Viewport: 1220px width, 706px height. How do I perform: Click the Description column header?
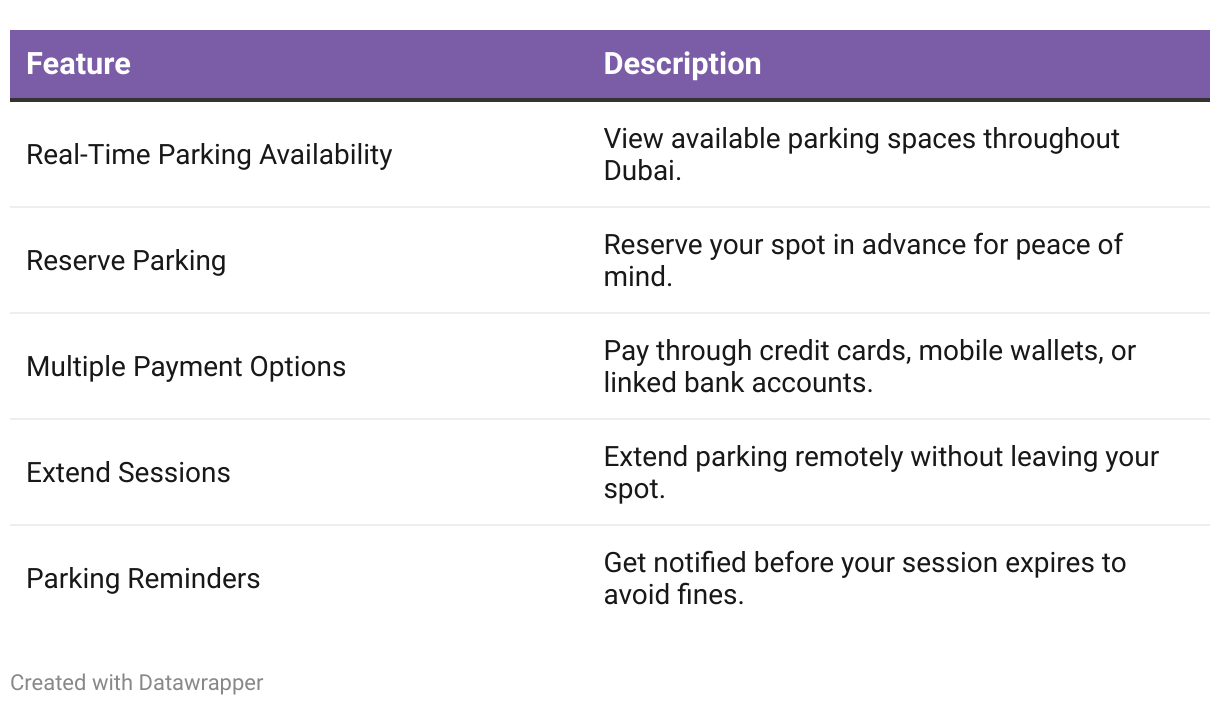[x=682, y=64]
